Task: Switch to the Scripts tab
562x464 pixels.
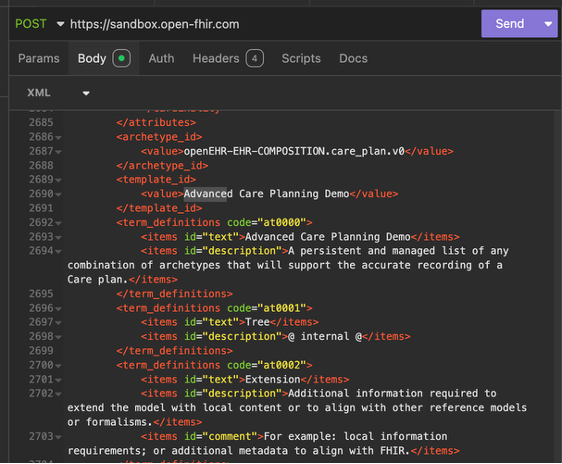Action: [301, 58]
